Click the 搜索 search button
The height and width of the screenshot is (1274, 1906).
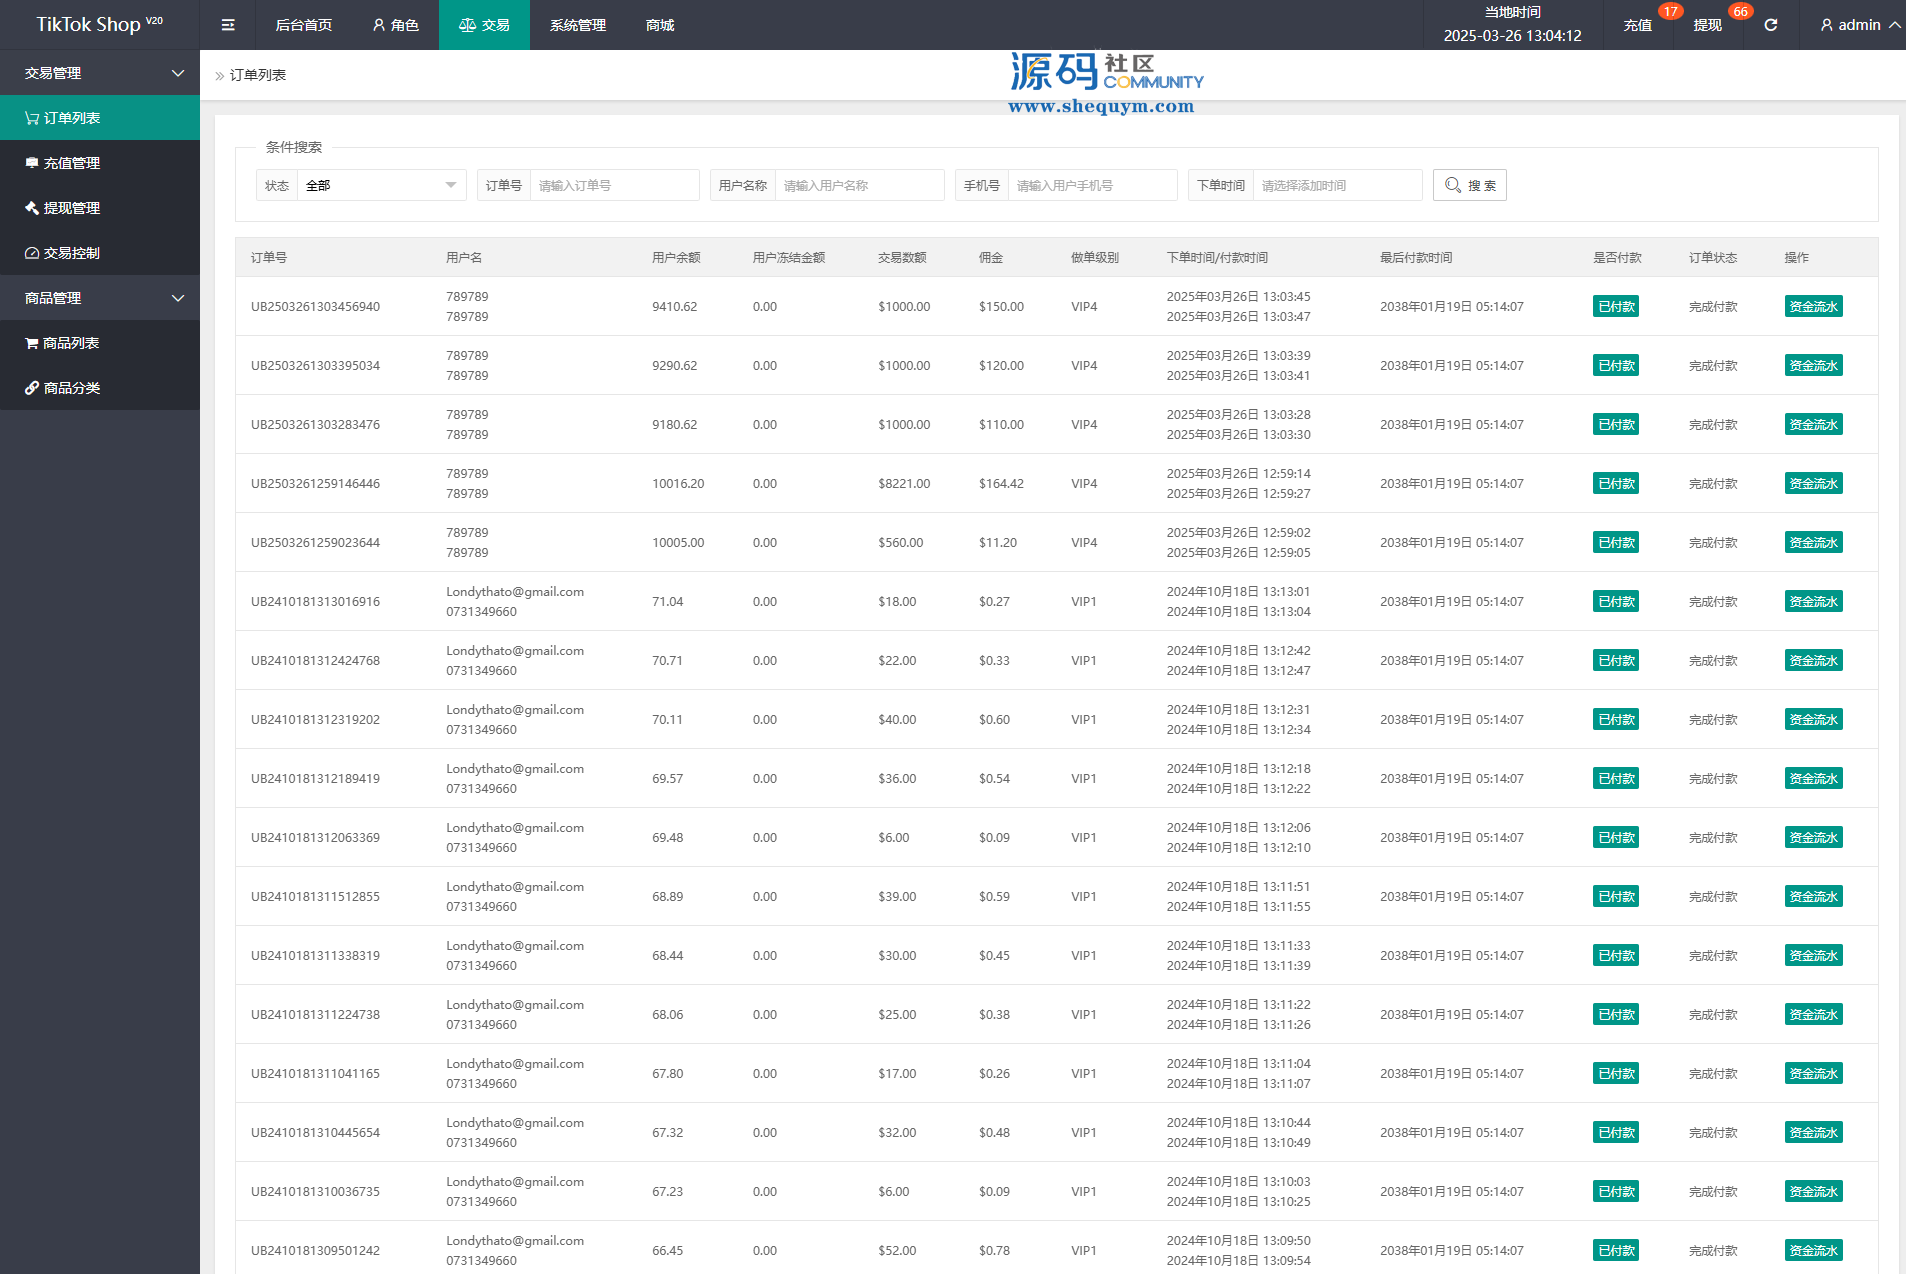pyautogui.click(x=1469, y=185)
